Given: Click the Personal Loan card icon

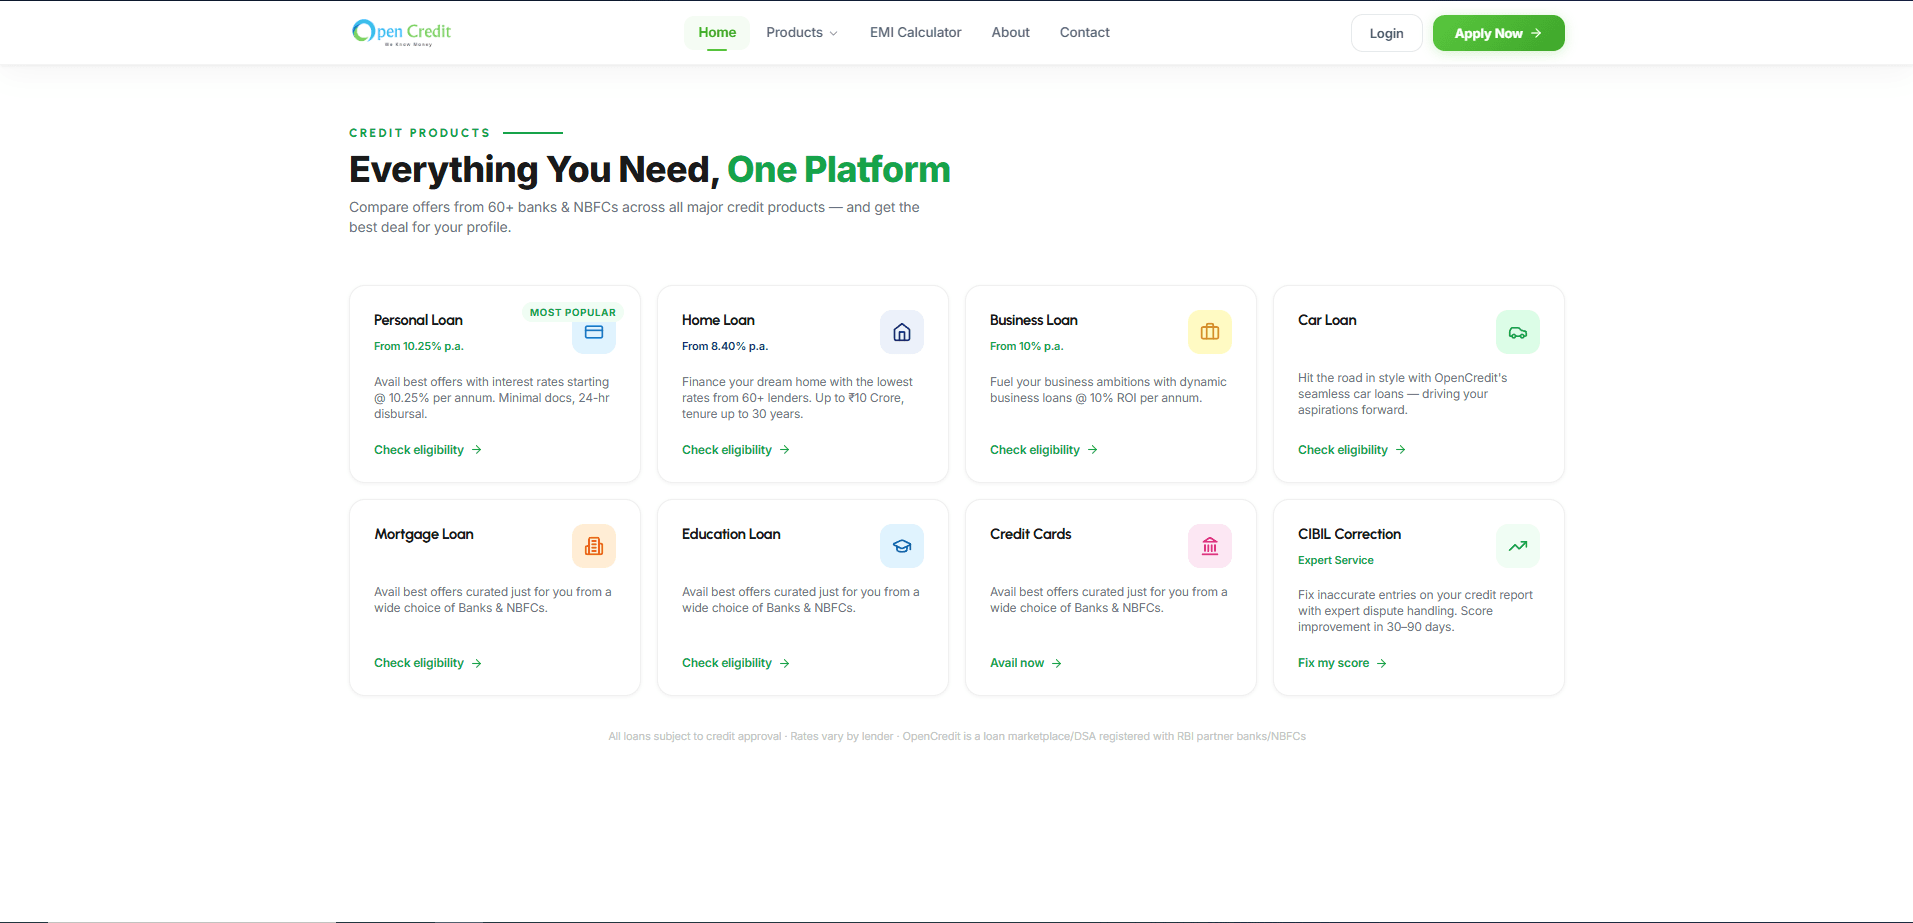Looking at the screenshot, I should (594, 332).
